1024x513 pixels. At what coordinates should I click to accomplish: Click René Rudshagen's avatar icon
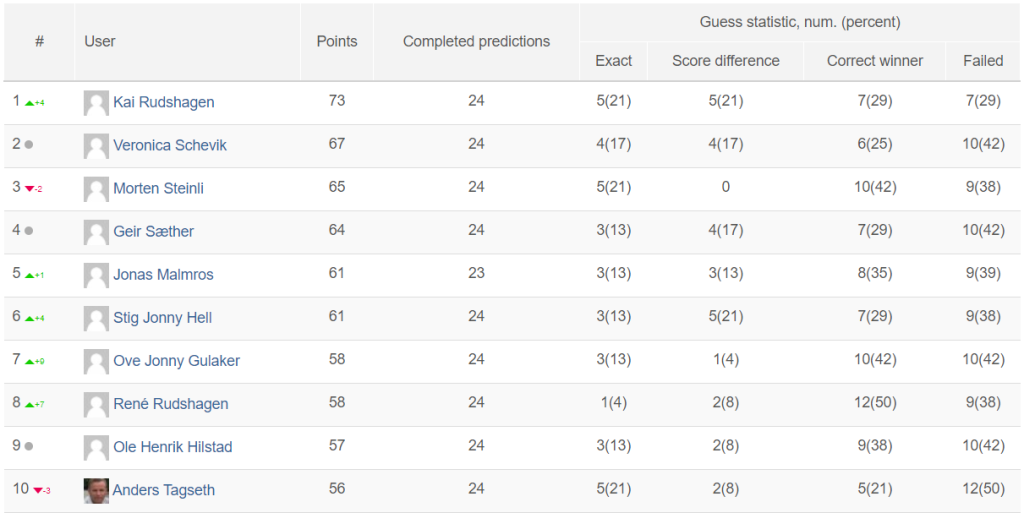(96, 405)
